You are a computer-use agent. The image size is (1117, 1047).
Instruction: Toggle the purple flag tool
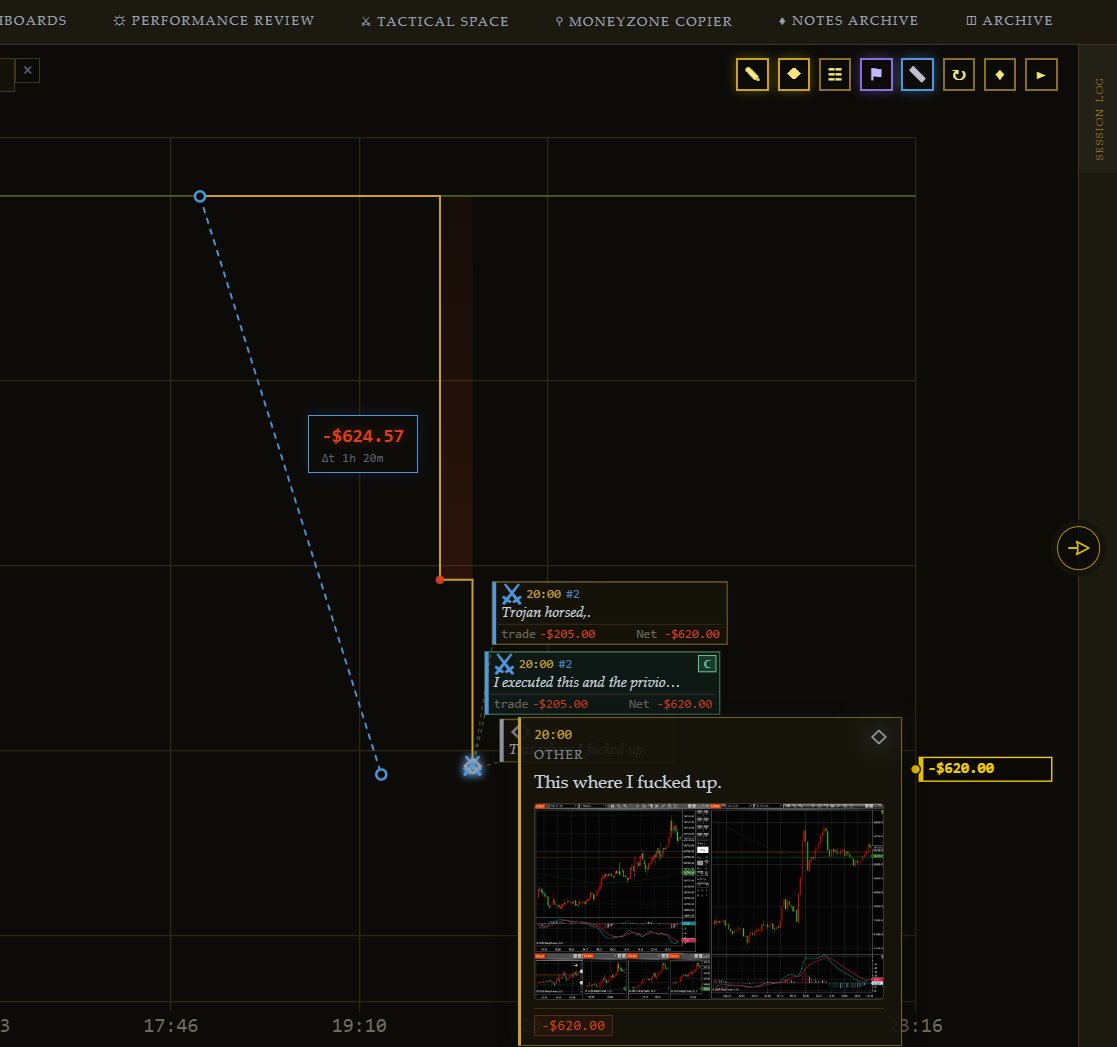coord(876,75)
